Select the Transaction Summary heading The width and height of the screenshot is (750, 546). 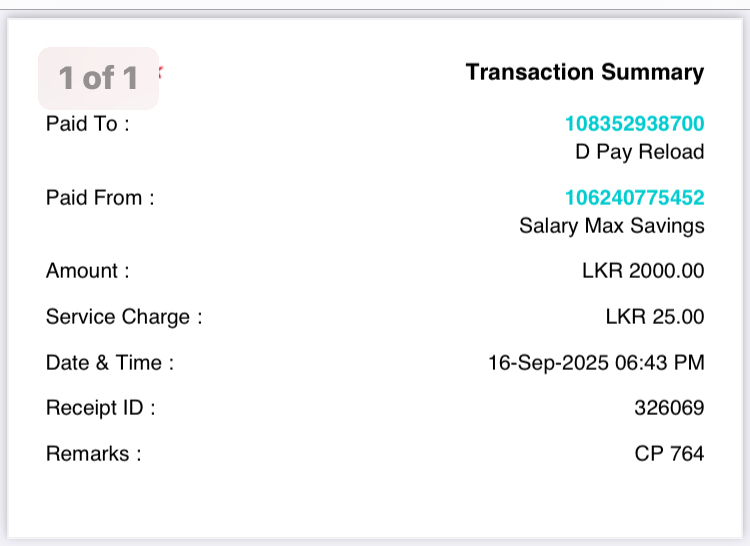click(584, 72)
